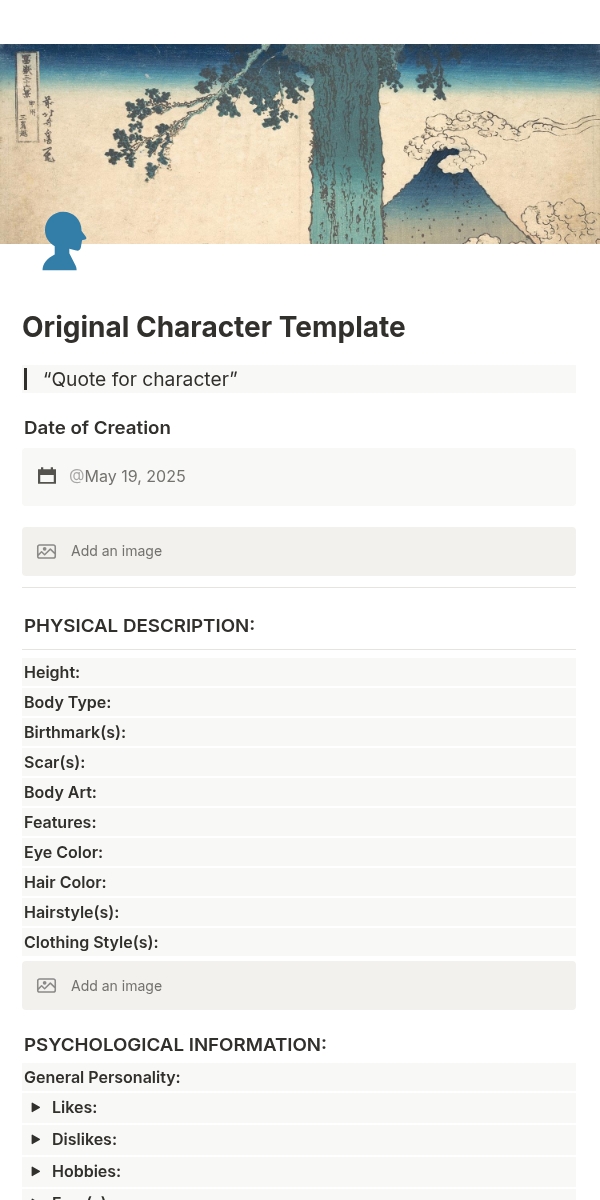Screen dimensions: 600x1200
Task: Click Add an image below Clothing Style(s)
Action: pyautogui.click(x=116, y=986)
